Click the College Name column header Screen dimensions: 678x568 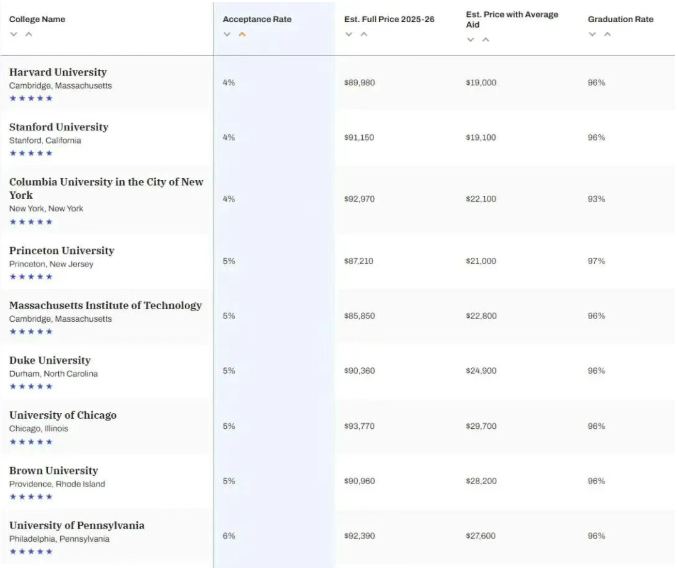37,19
